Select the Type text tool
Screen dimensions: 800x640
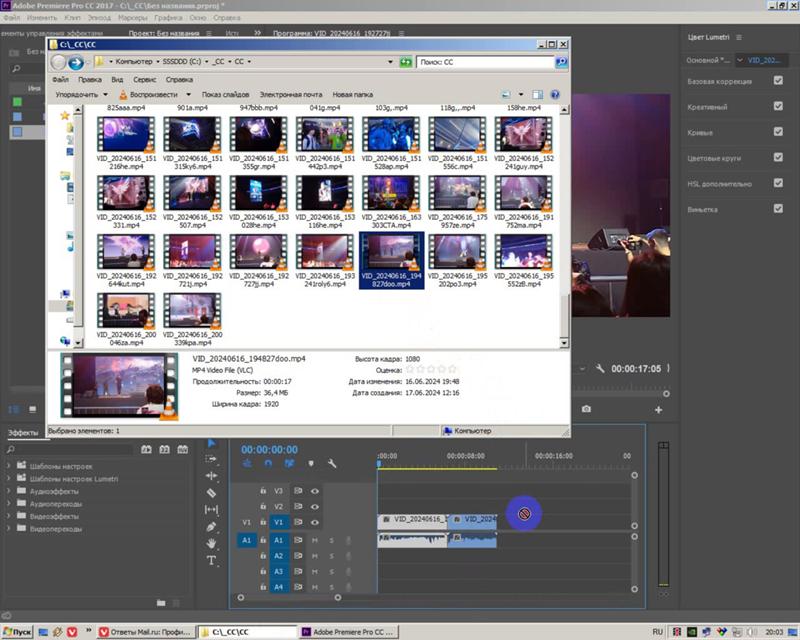tap(211, 561)
